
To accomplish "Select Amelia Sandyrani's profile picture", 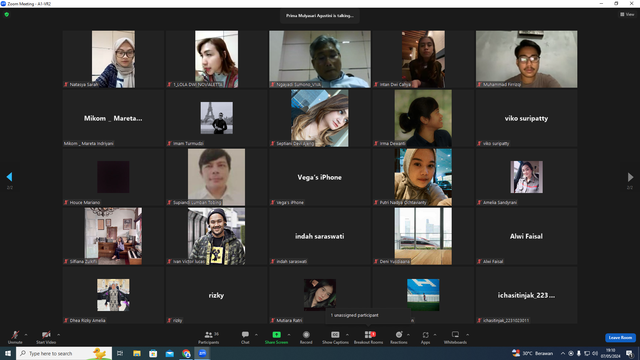I will (x=527, y=177).
